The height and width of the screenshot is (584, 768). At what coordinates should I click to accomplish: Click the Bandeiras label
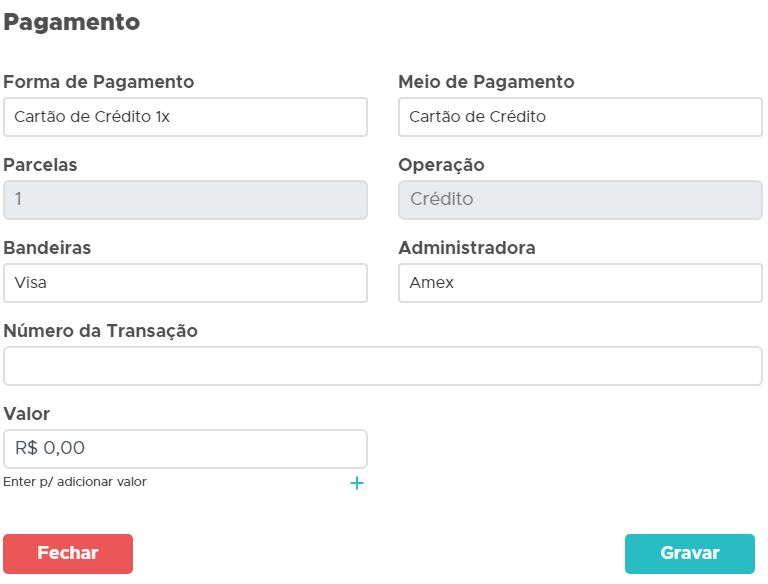pos(48,248)
